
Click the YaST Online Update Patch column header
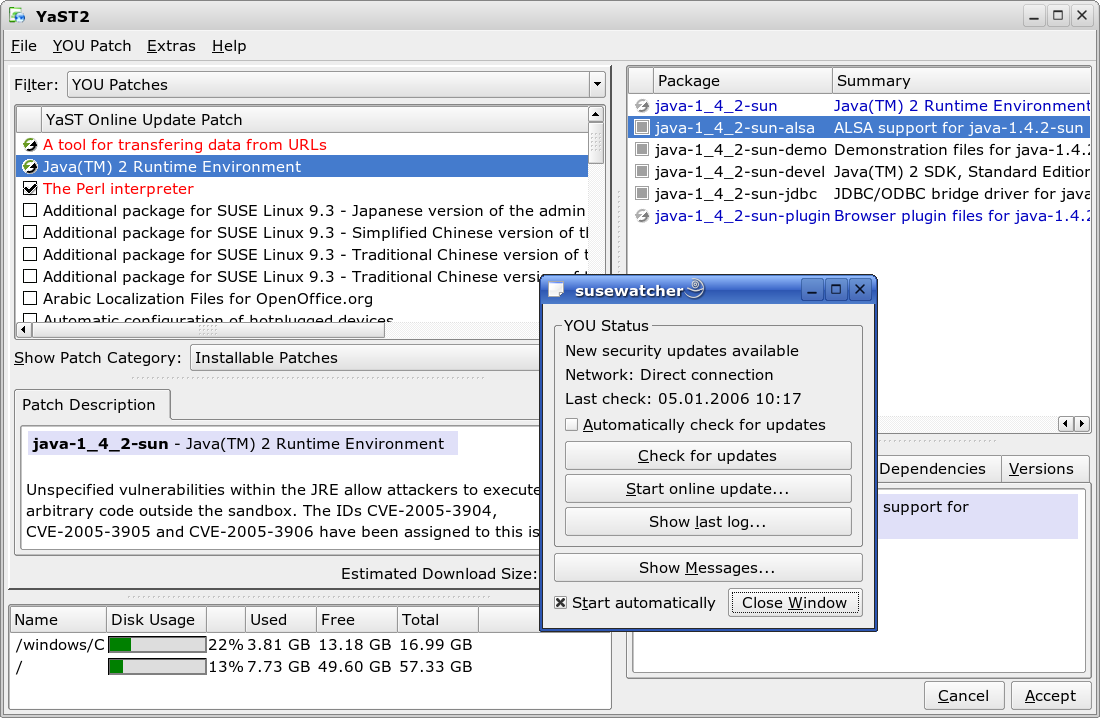click(x=314, y=120)
